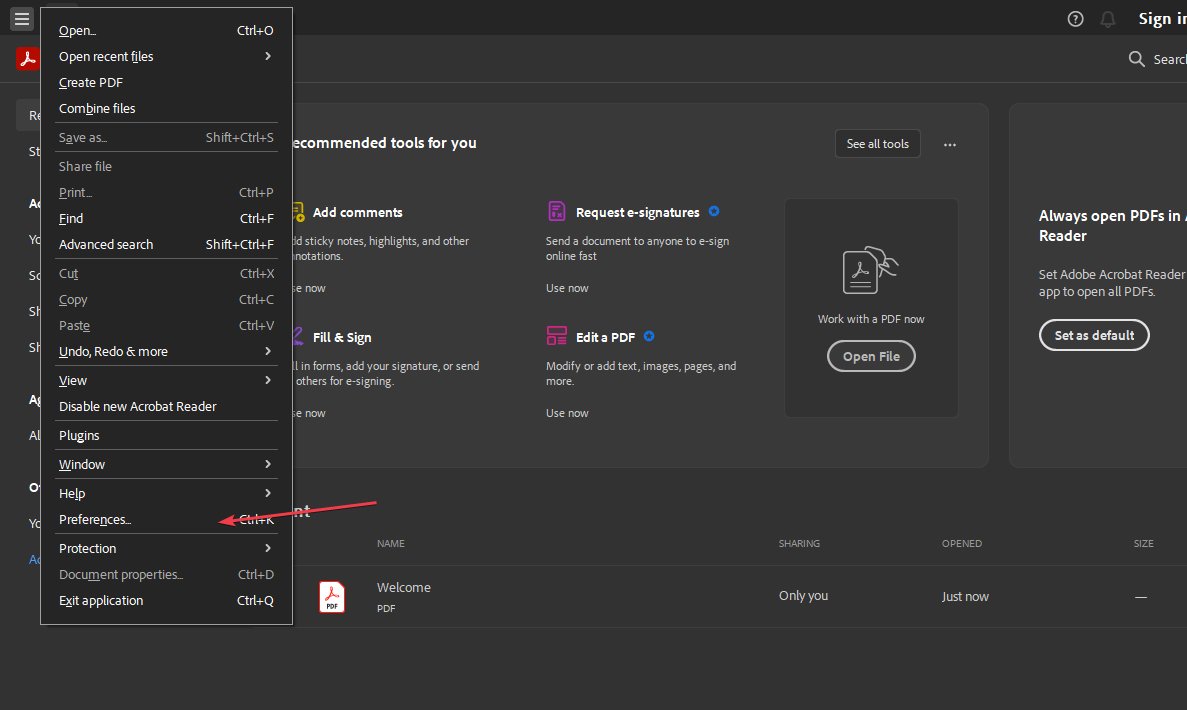Click the Request e-signatures tool title
The image size is (1187, 710).
pyautogui.click(x=637, y=213)
